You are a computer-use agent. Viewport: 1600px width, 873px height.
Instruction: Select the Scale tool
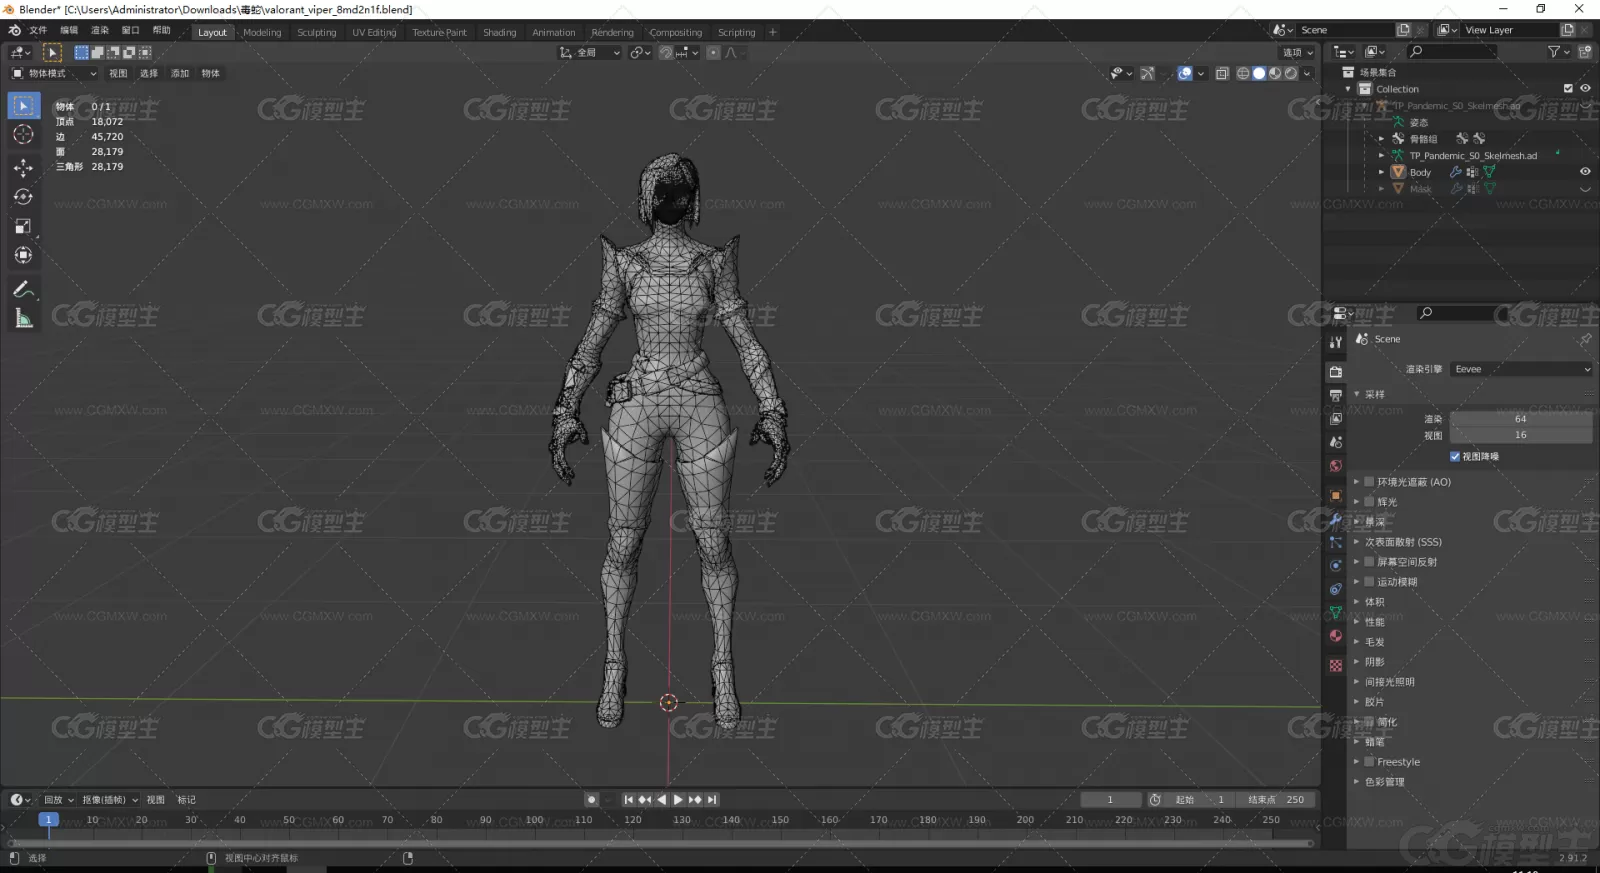[x=23, y=226]
